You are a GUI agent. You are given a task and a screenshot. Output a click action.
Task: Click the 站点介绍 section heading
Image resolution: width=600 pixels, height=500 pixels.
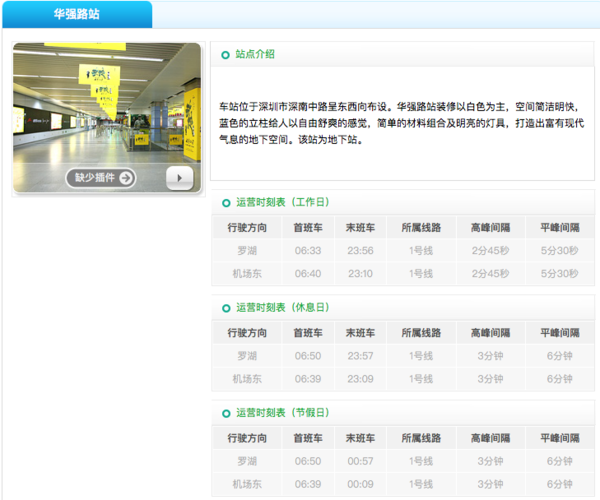pos(255,54)
